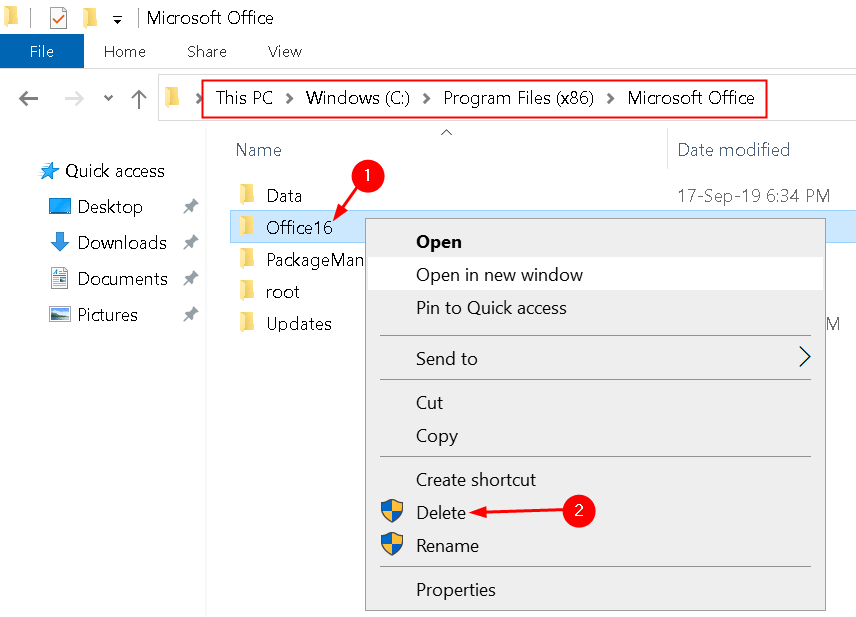Switch to the View ribbon tab
The image size is (856, 617).
[285, 51]
